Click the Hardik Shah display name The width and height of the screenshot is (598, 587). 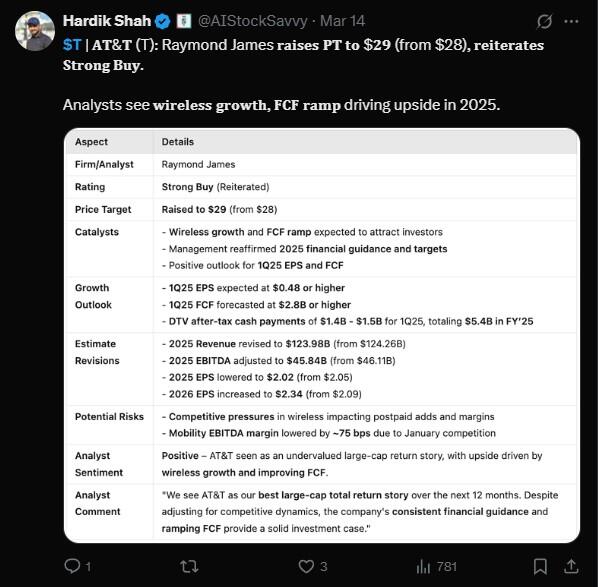tap(107, 21)
